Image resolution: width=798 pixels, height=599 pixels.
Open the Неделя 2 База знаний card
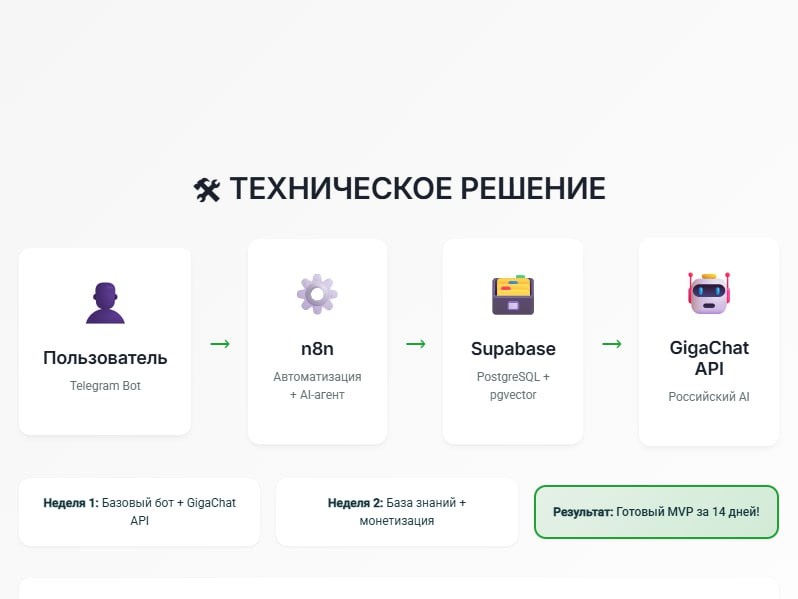[x=397, y=512]
